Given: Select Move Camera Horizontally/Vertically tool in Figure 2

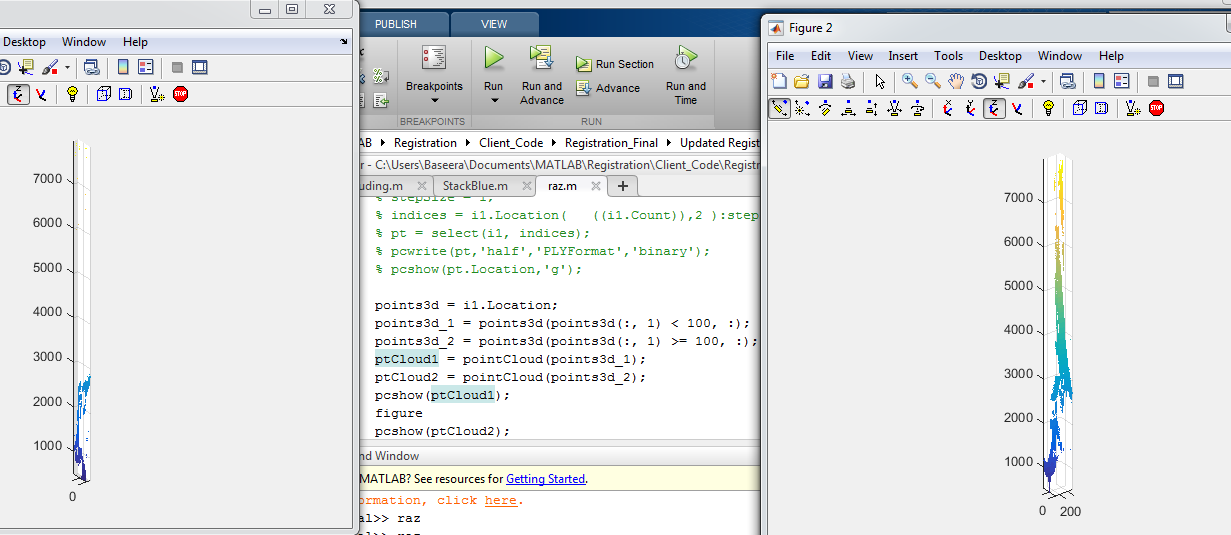Looking at the screenshot, I should (848, 108).
